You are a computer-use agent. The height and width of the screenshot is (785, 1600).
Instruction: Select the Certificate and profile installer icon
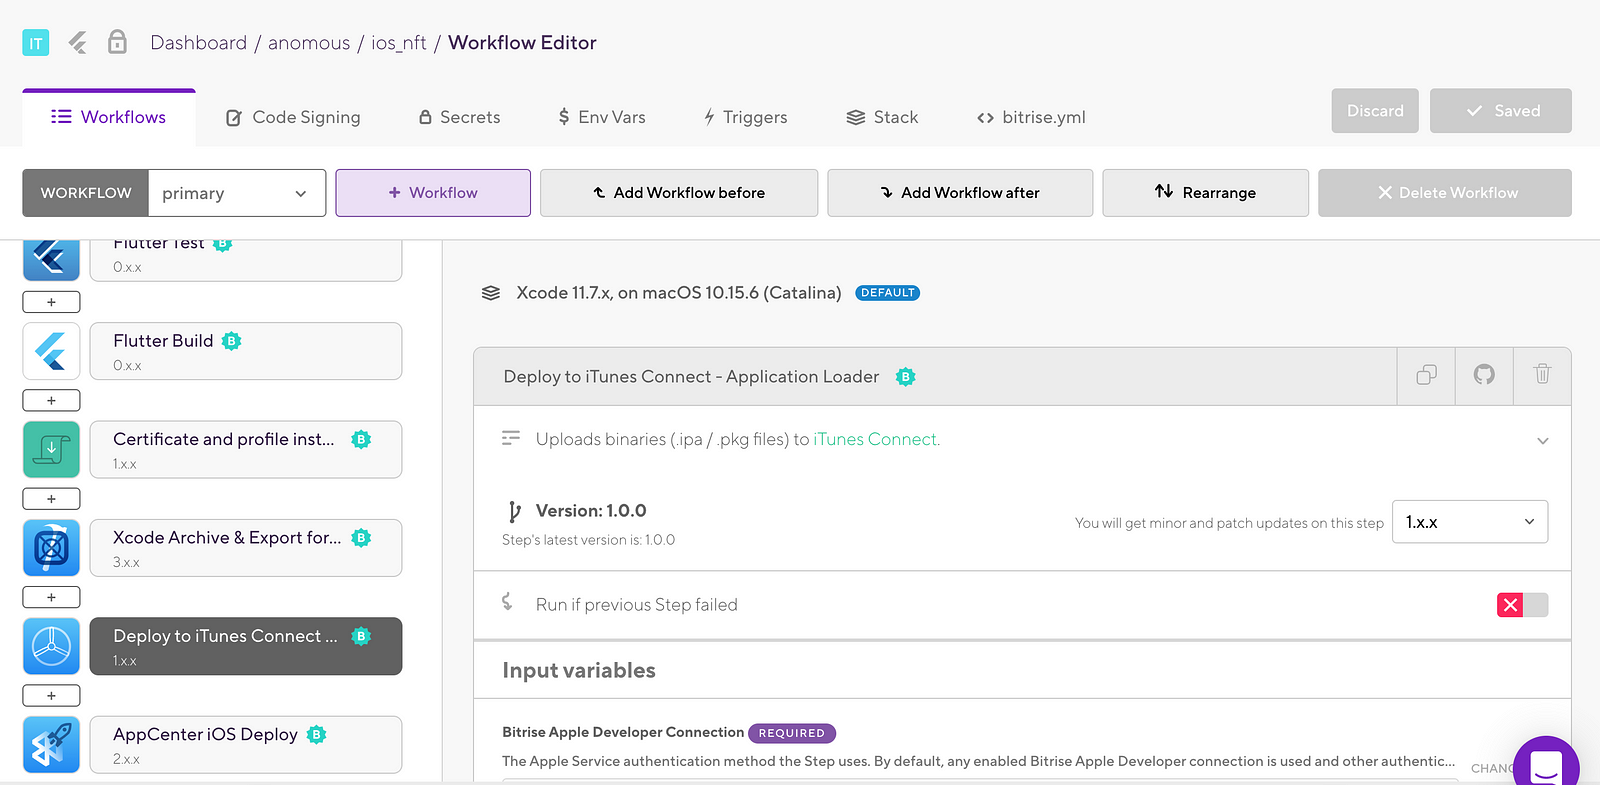51,449
